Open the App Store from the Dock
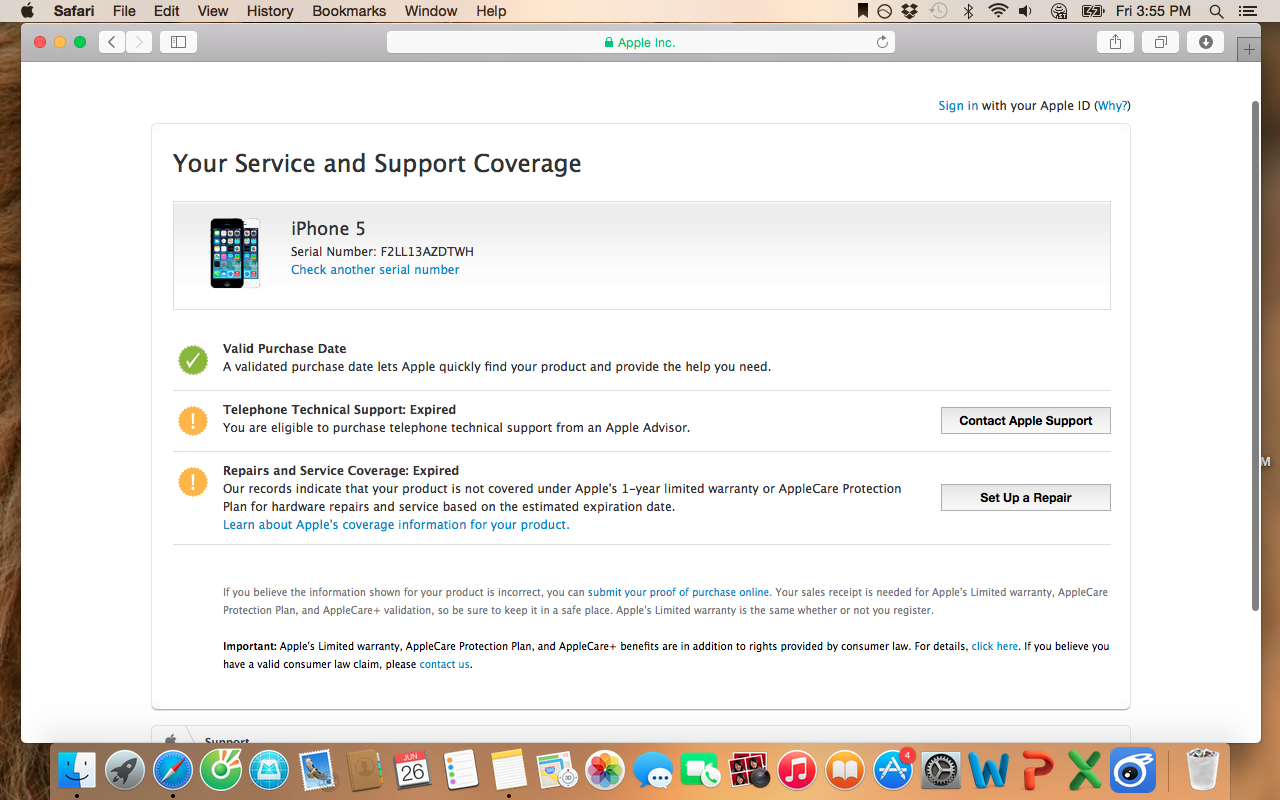This screenshot has height=800, width=1280. (x=893, y=771)
